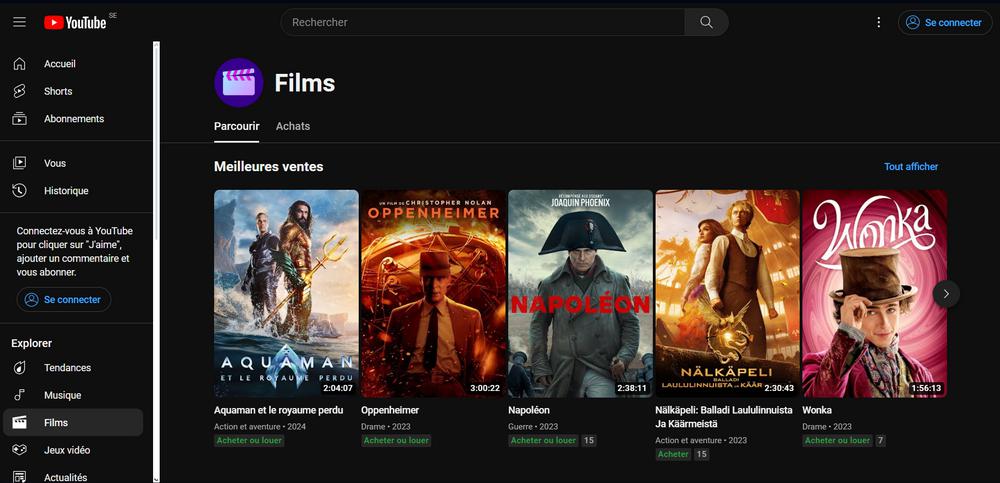
Task: Open Shorts from the sidebar
Action: (x=58, y=91)
